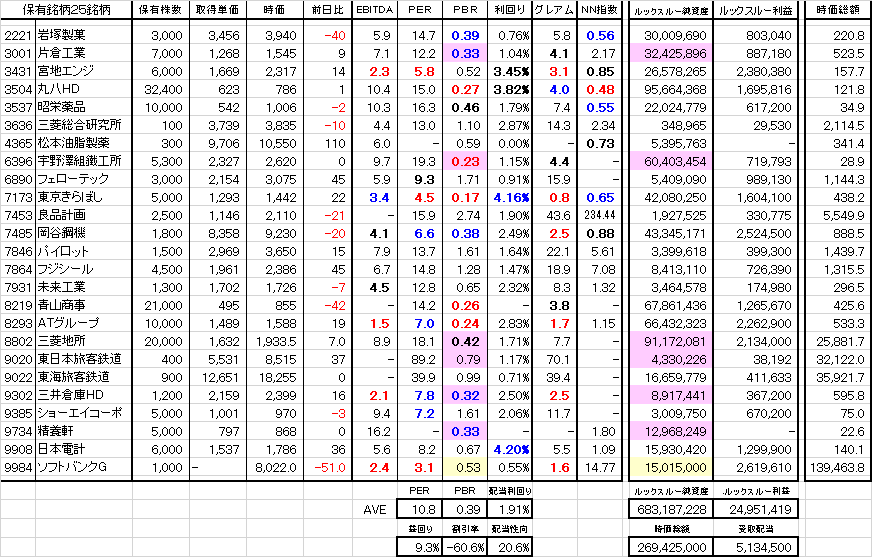Click the 取得単価 column header
This screenshot has height=557, width=872.
click(x=217, y=9)
